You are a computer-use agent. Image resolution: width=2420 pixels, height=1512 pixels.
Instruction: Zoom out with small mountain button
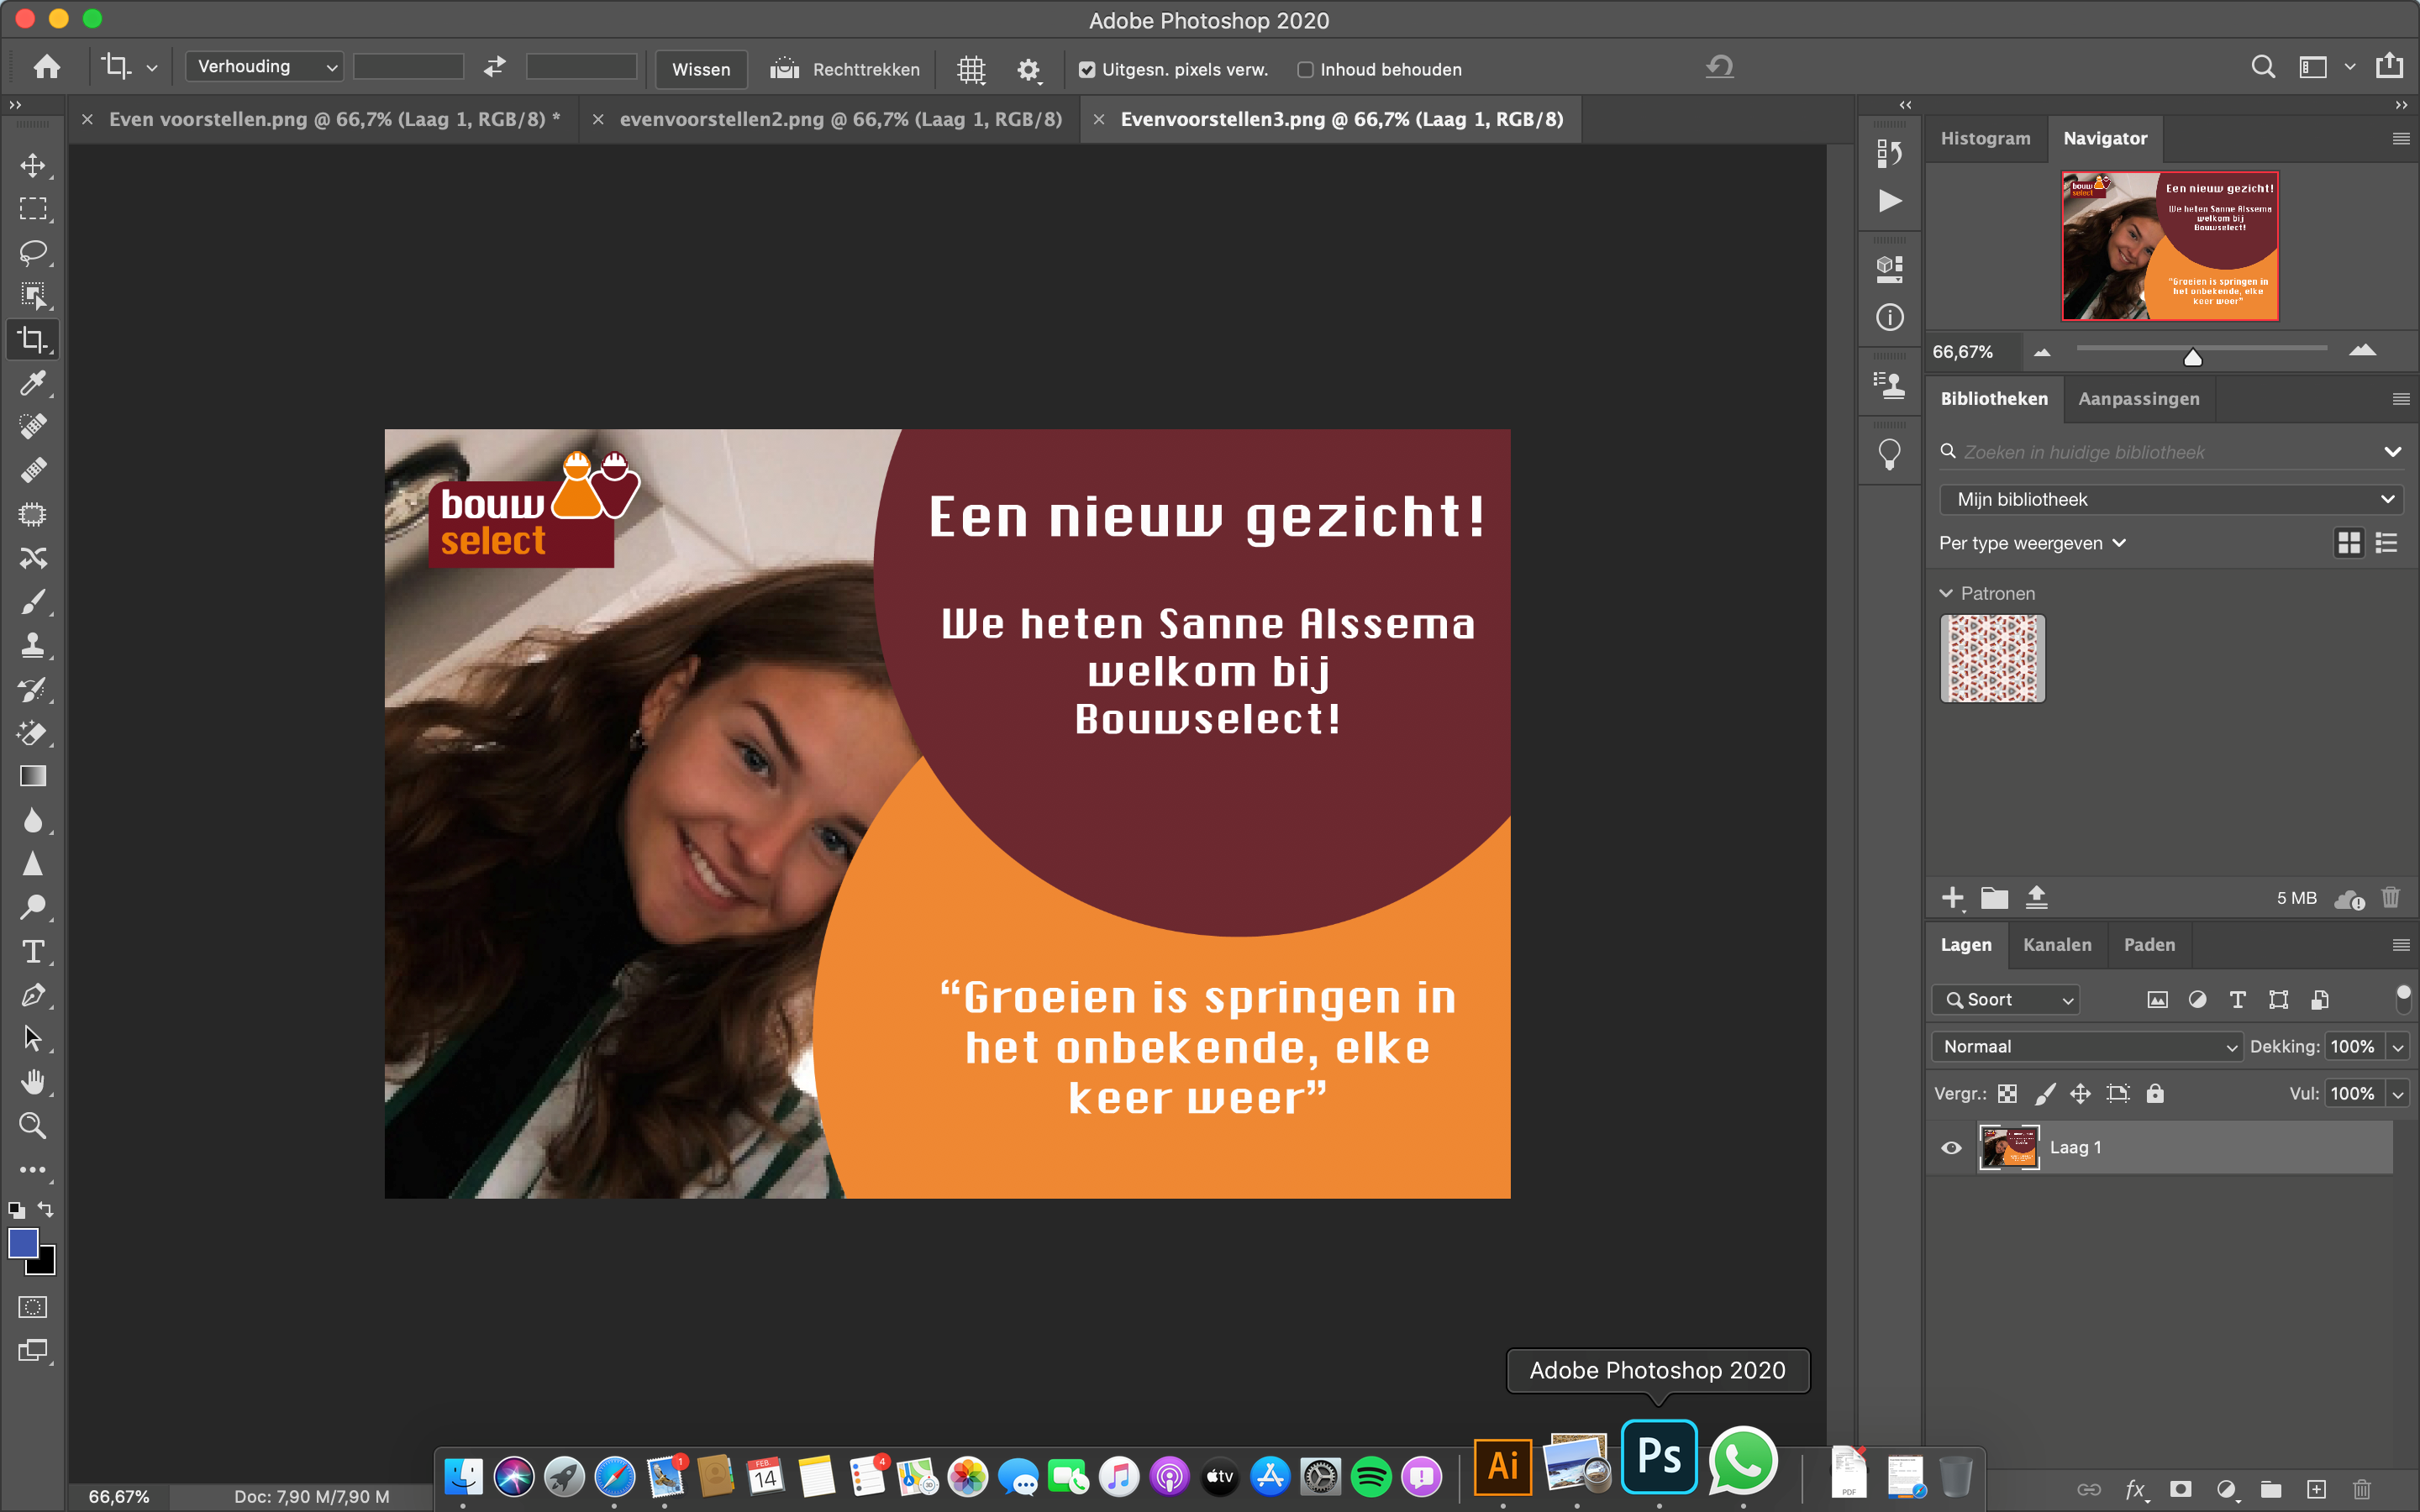[2042, 352]
